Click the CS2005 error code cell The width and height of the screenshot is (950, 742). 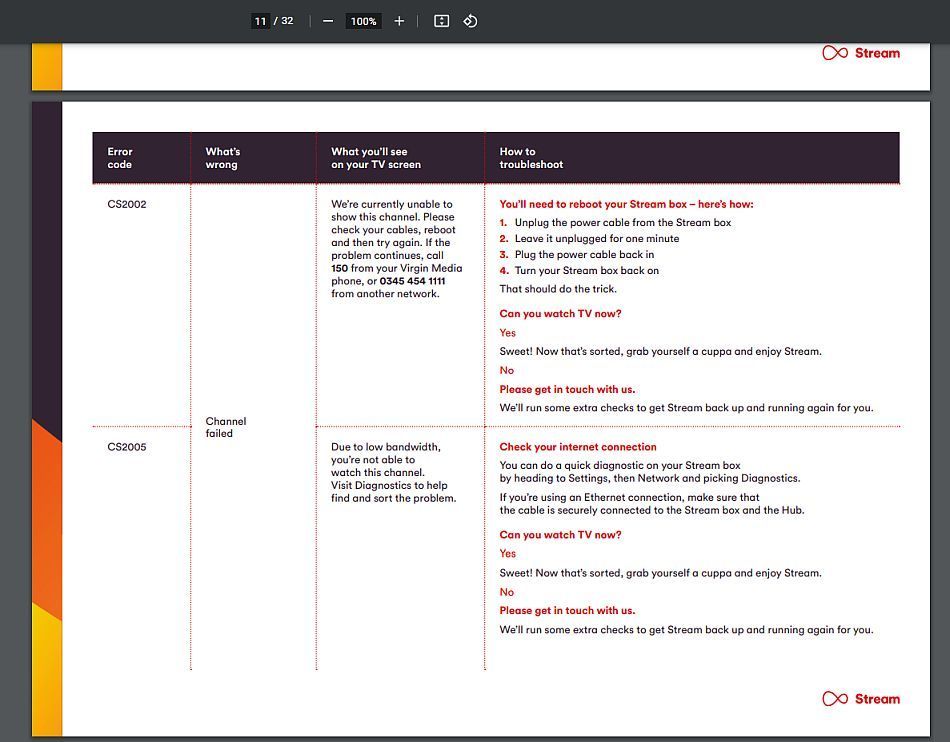tap(127, 447)
